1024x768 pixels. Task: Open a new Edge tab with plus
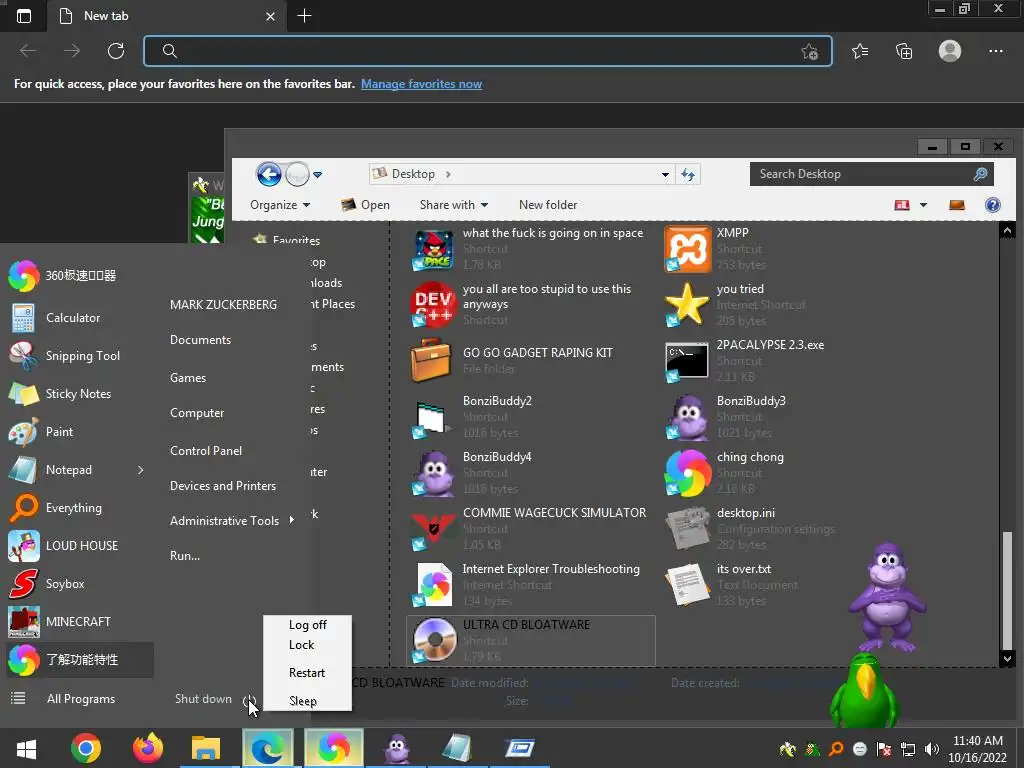click(304, 16)
